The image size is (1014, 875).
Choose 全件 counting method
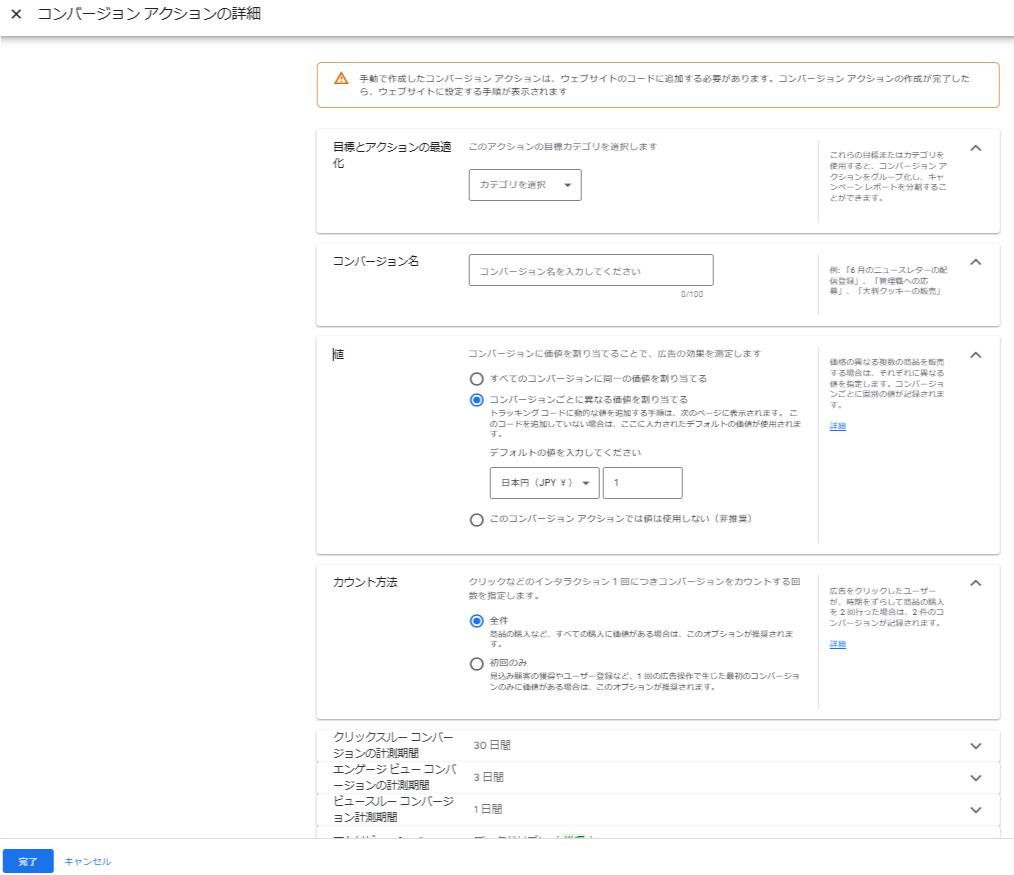(477, 621)
